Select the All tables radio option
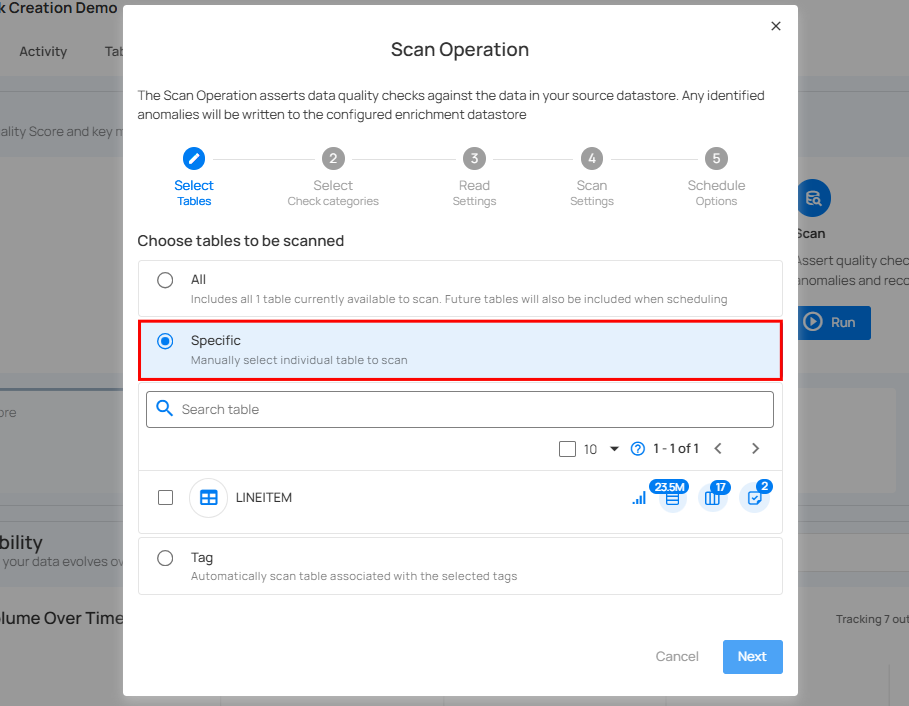This screenshot has height=706, width=909. point(165,280)
